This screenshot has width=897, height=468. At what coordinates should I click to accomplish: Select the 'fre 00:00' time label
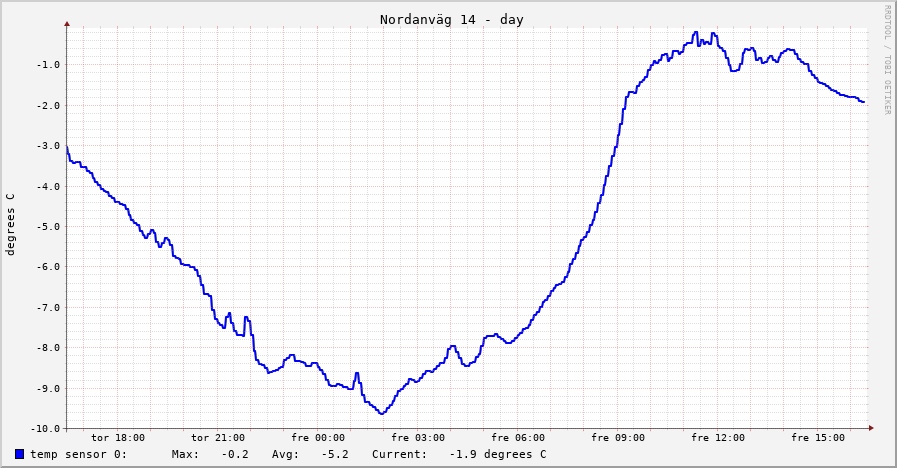coord(318,437)
